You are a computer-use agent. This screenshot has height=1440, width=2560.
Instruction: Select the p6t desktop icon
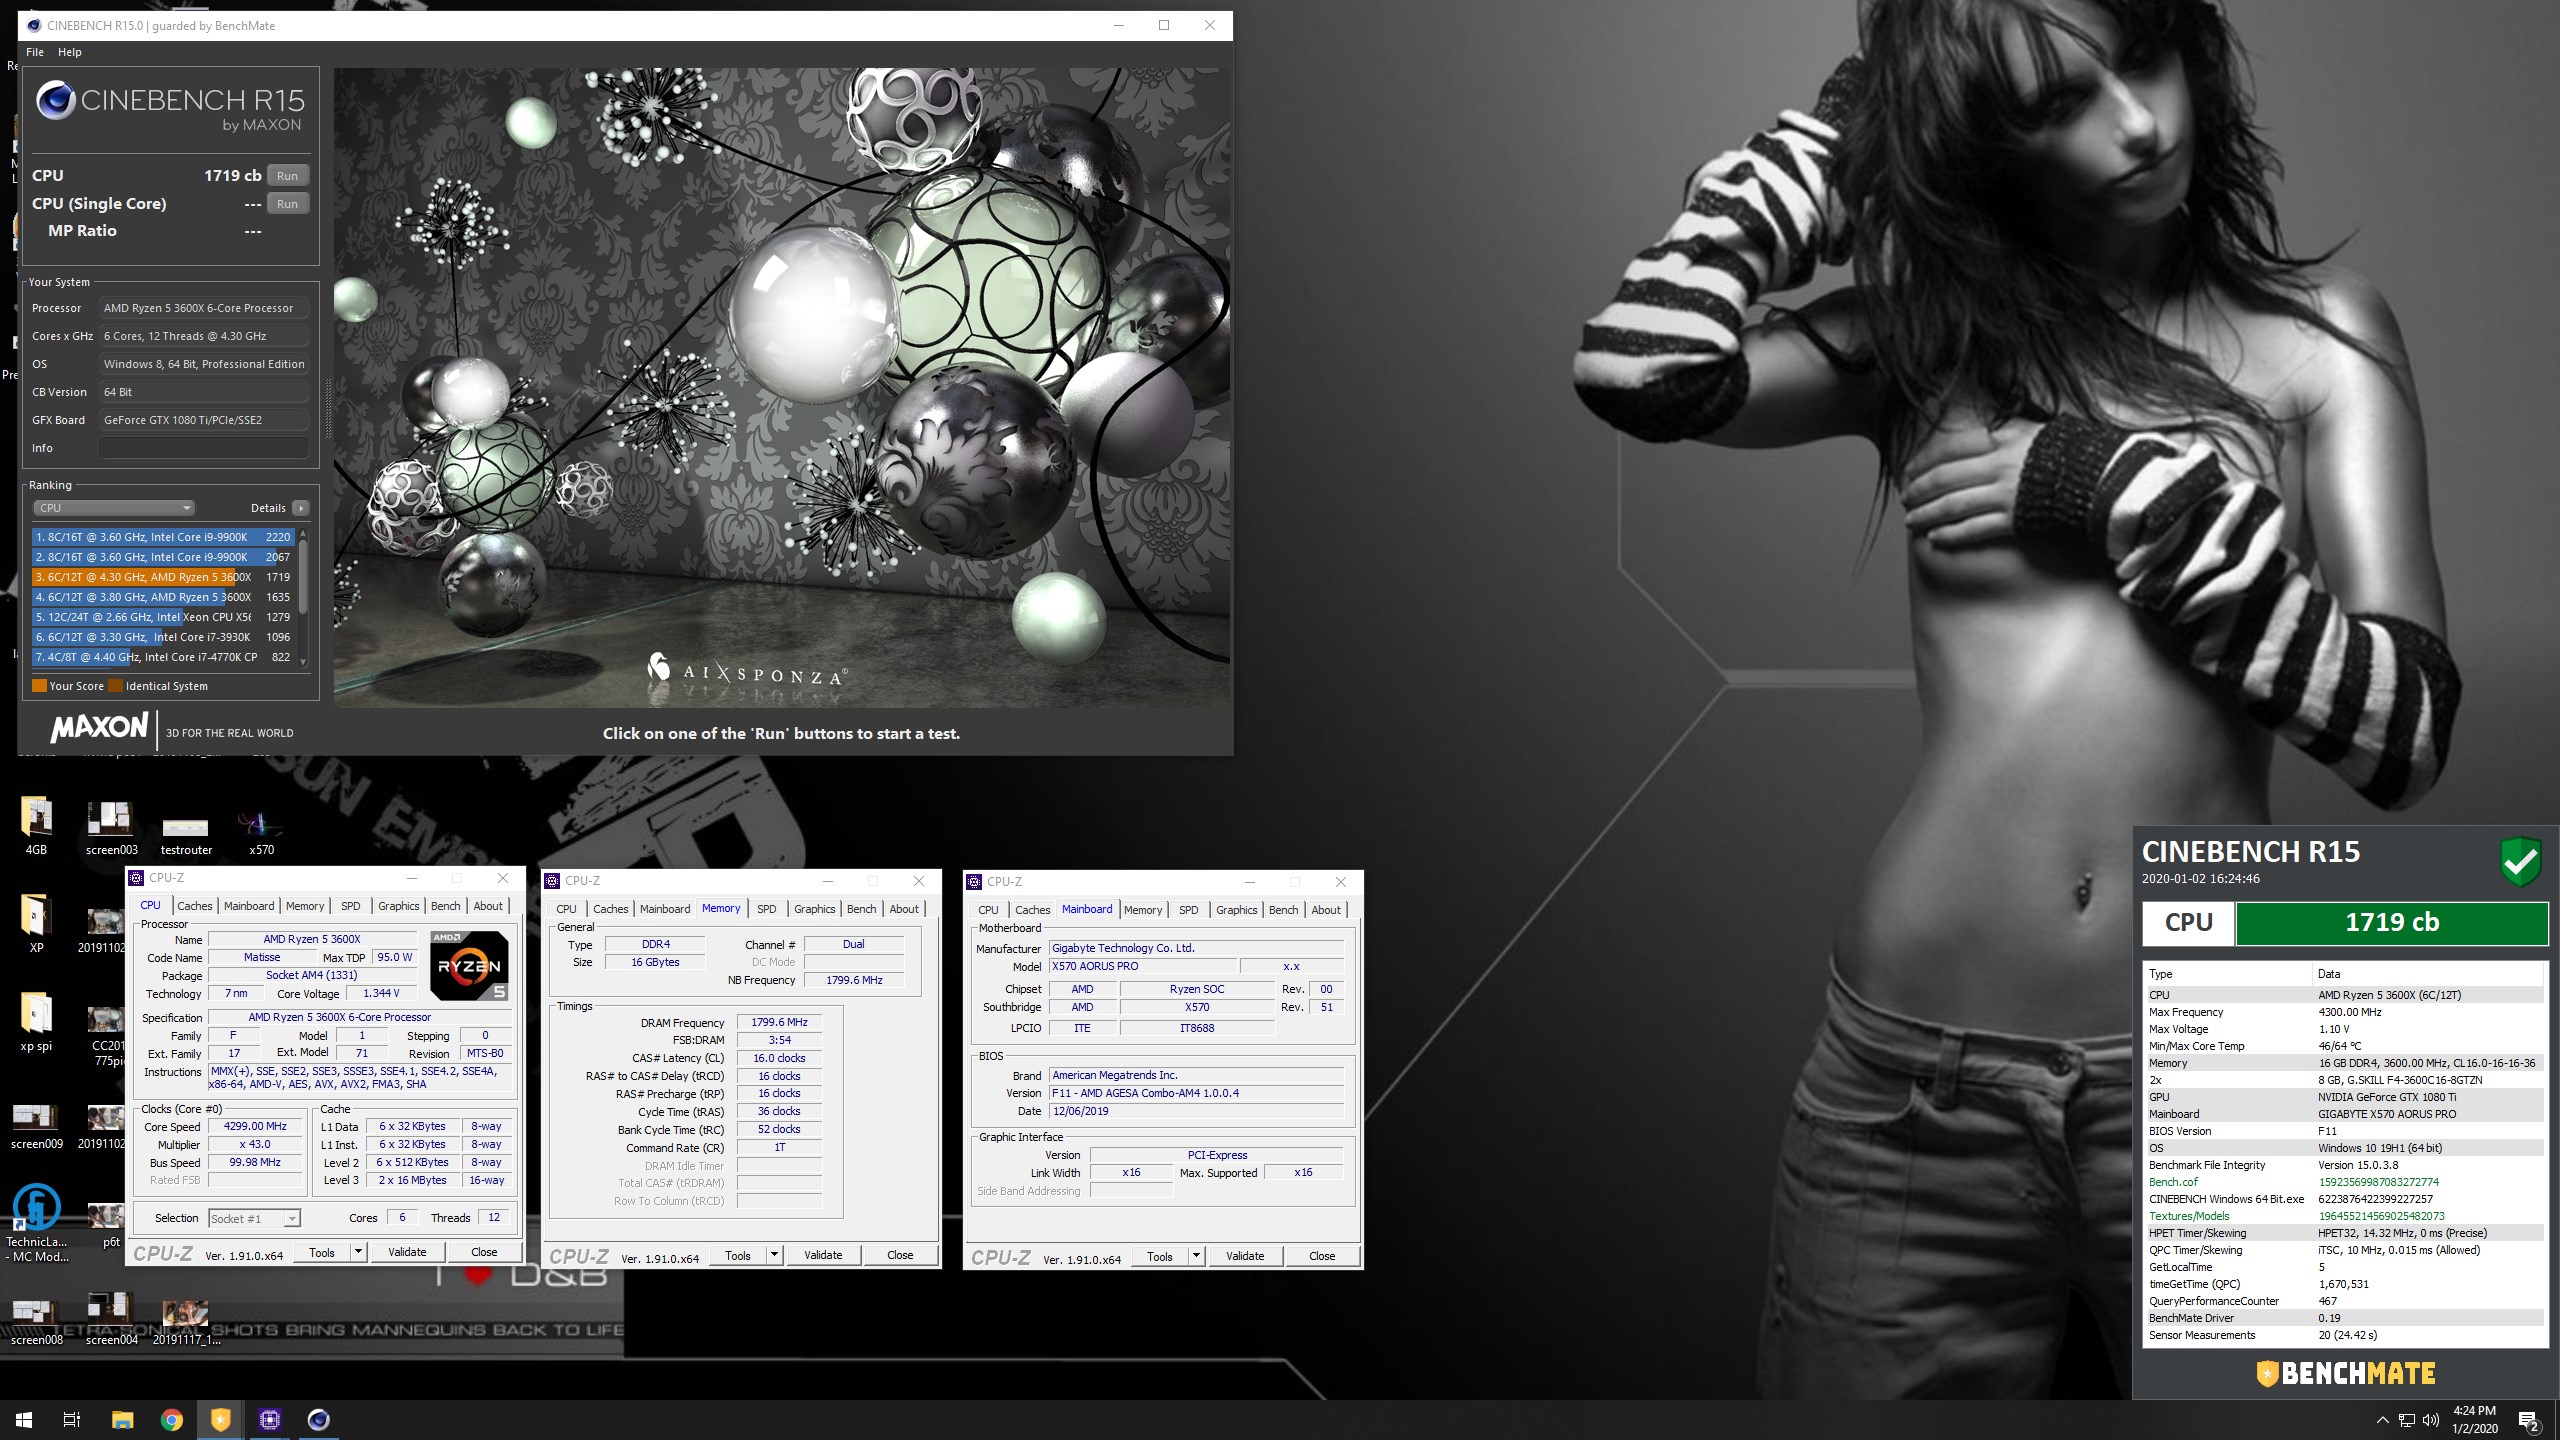(108, 1224)
